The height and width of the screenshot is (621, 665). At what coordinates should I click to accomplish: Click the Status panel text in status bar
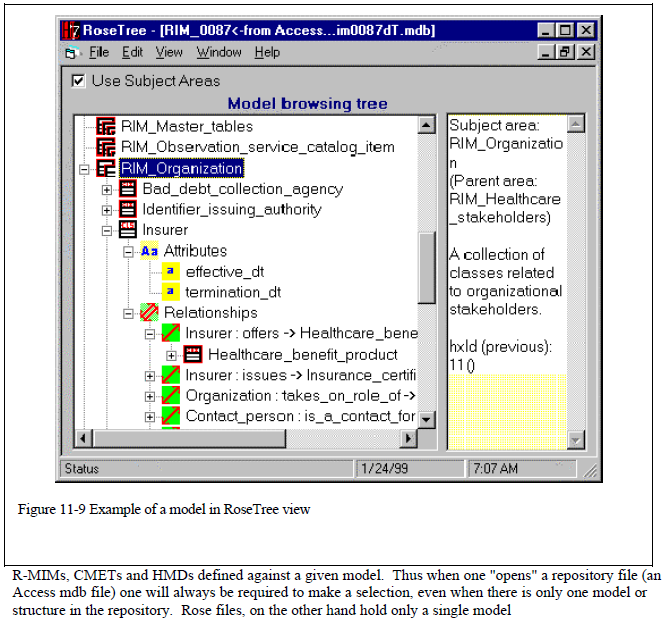81,469
